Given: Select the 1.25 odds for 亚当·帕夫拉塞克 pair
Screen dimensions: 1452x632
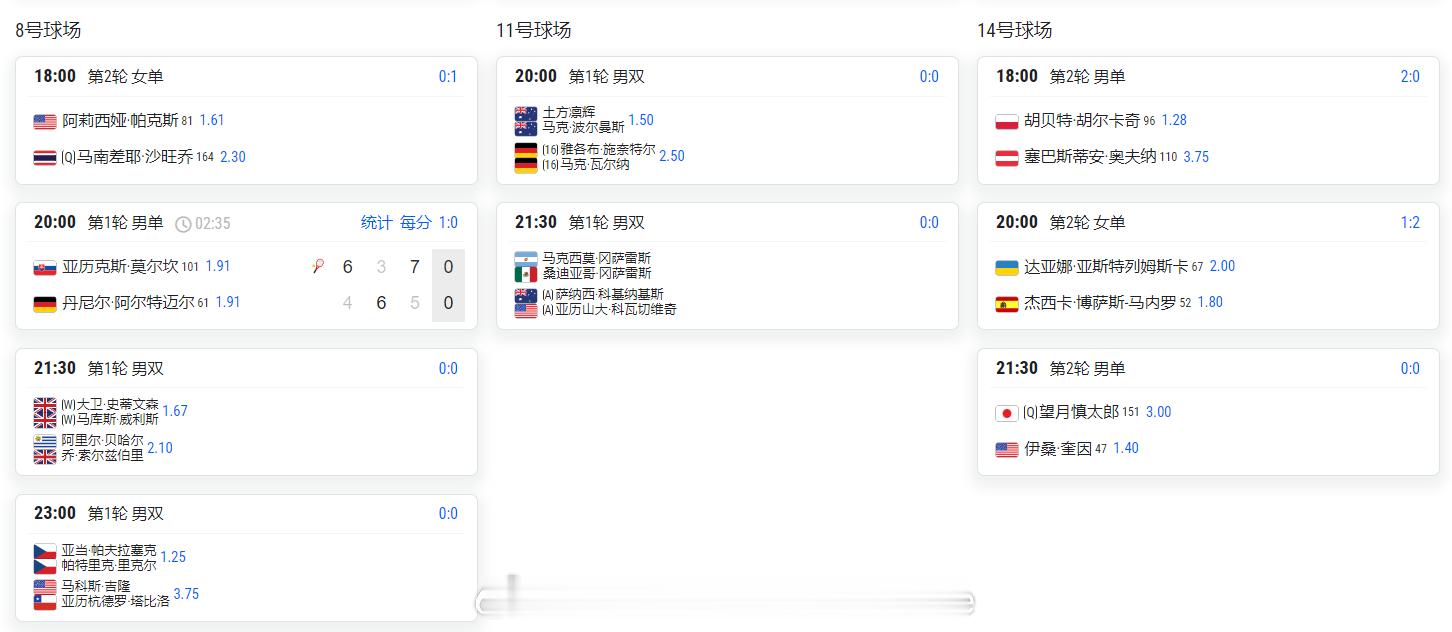Looking at the screenshot, I should coord(173,557).
